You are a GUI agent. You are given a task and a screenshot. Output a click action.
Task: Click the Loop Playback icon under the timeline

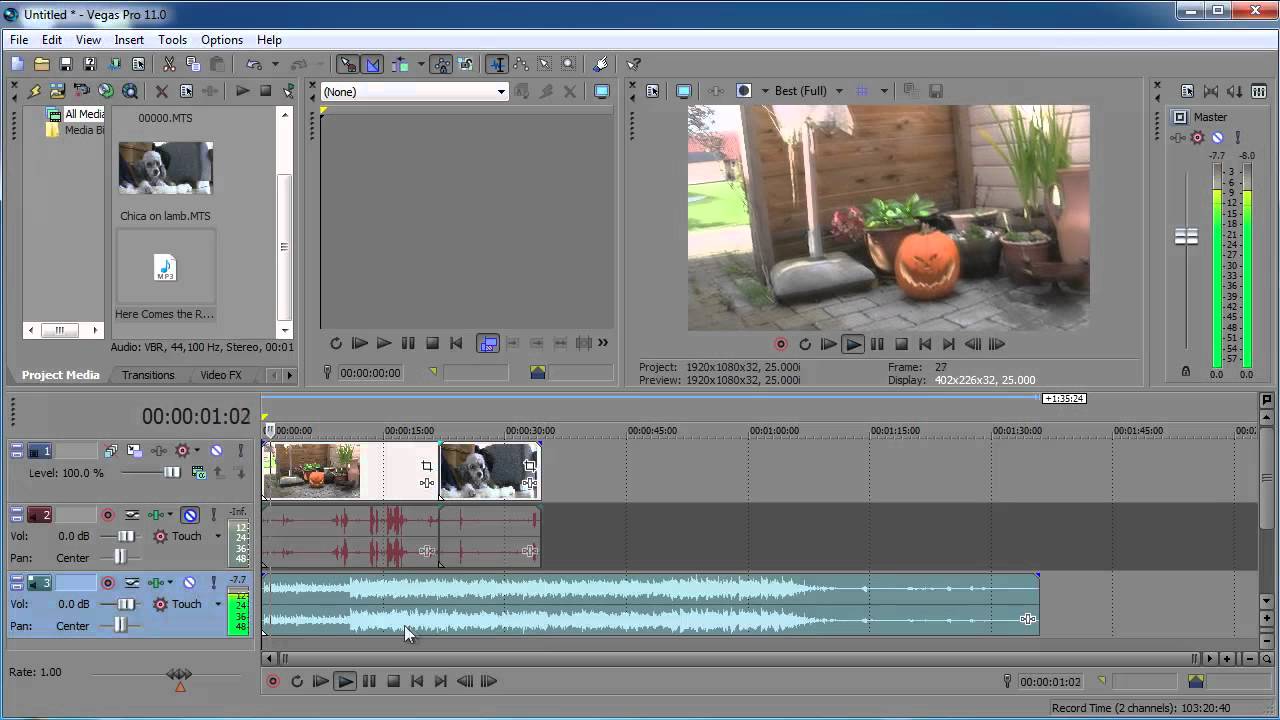[x=296, y=681]
